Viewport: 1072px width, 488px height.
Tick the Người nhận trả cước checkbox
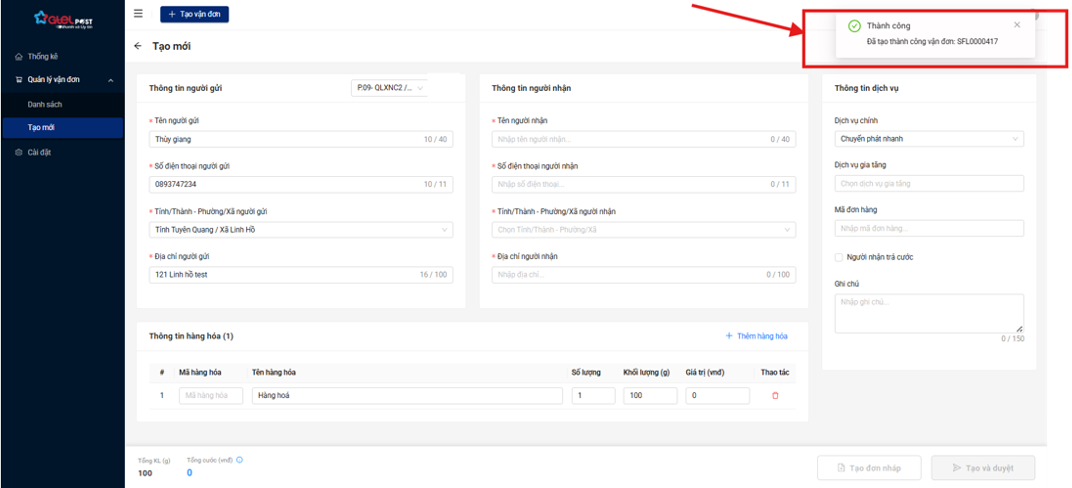click(x=839, y=257)
